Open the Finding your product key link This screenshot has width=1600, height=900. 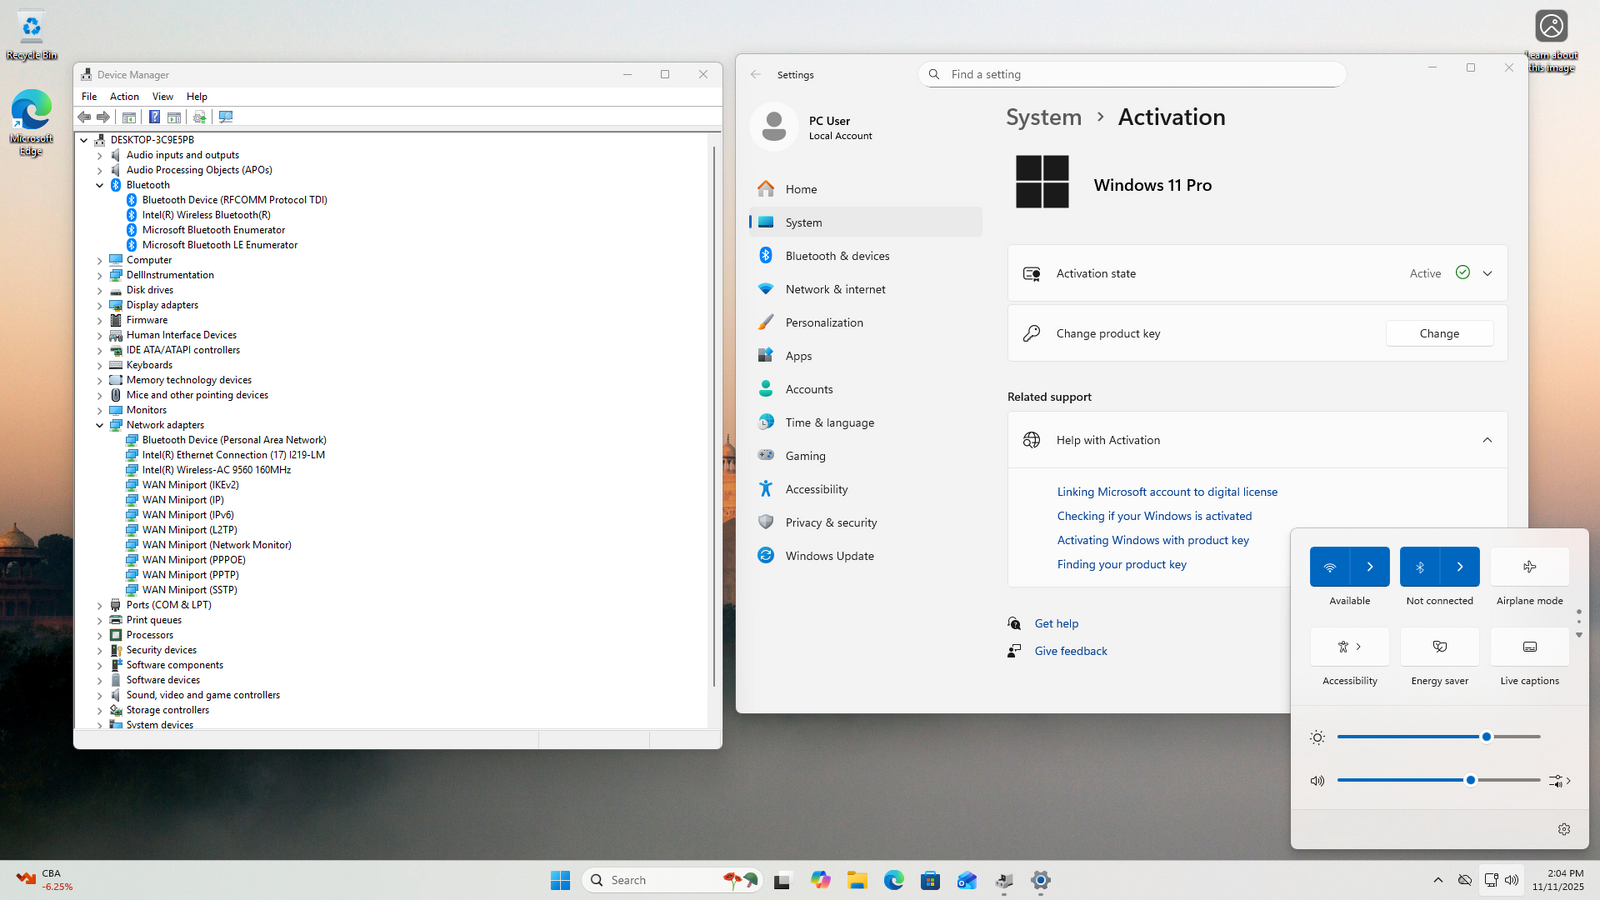pyautogui.click(x=1121, y=565)
